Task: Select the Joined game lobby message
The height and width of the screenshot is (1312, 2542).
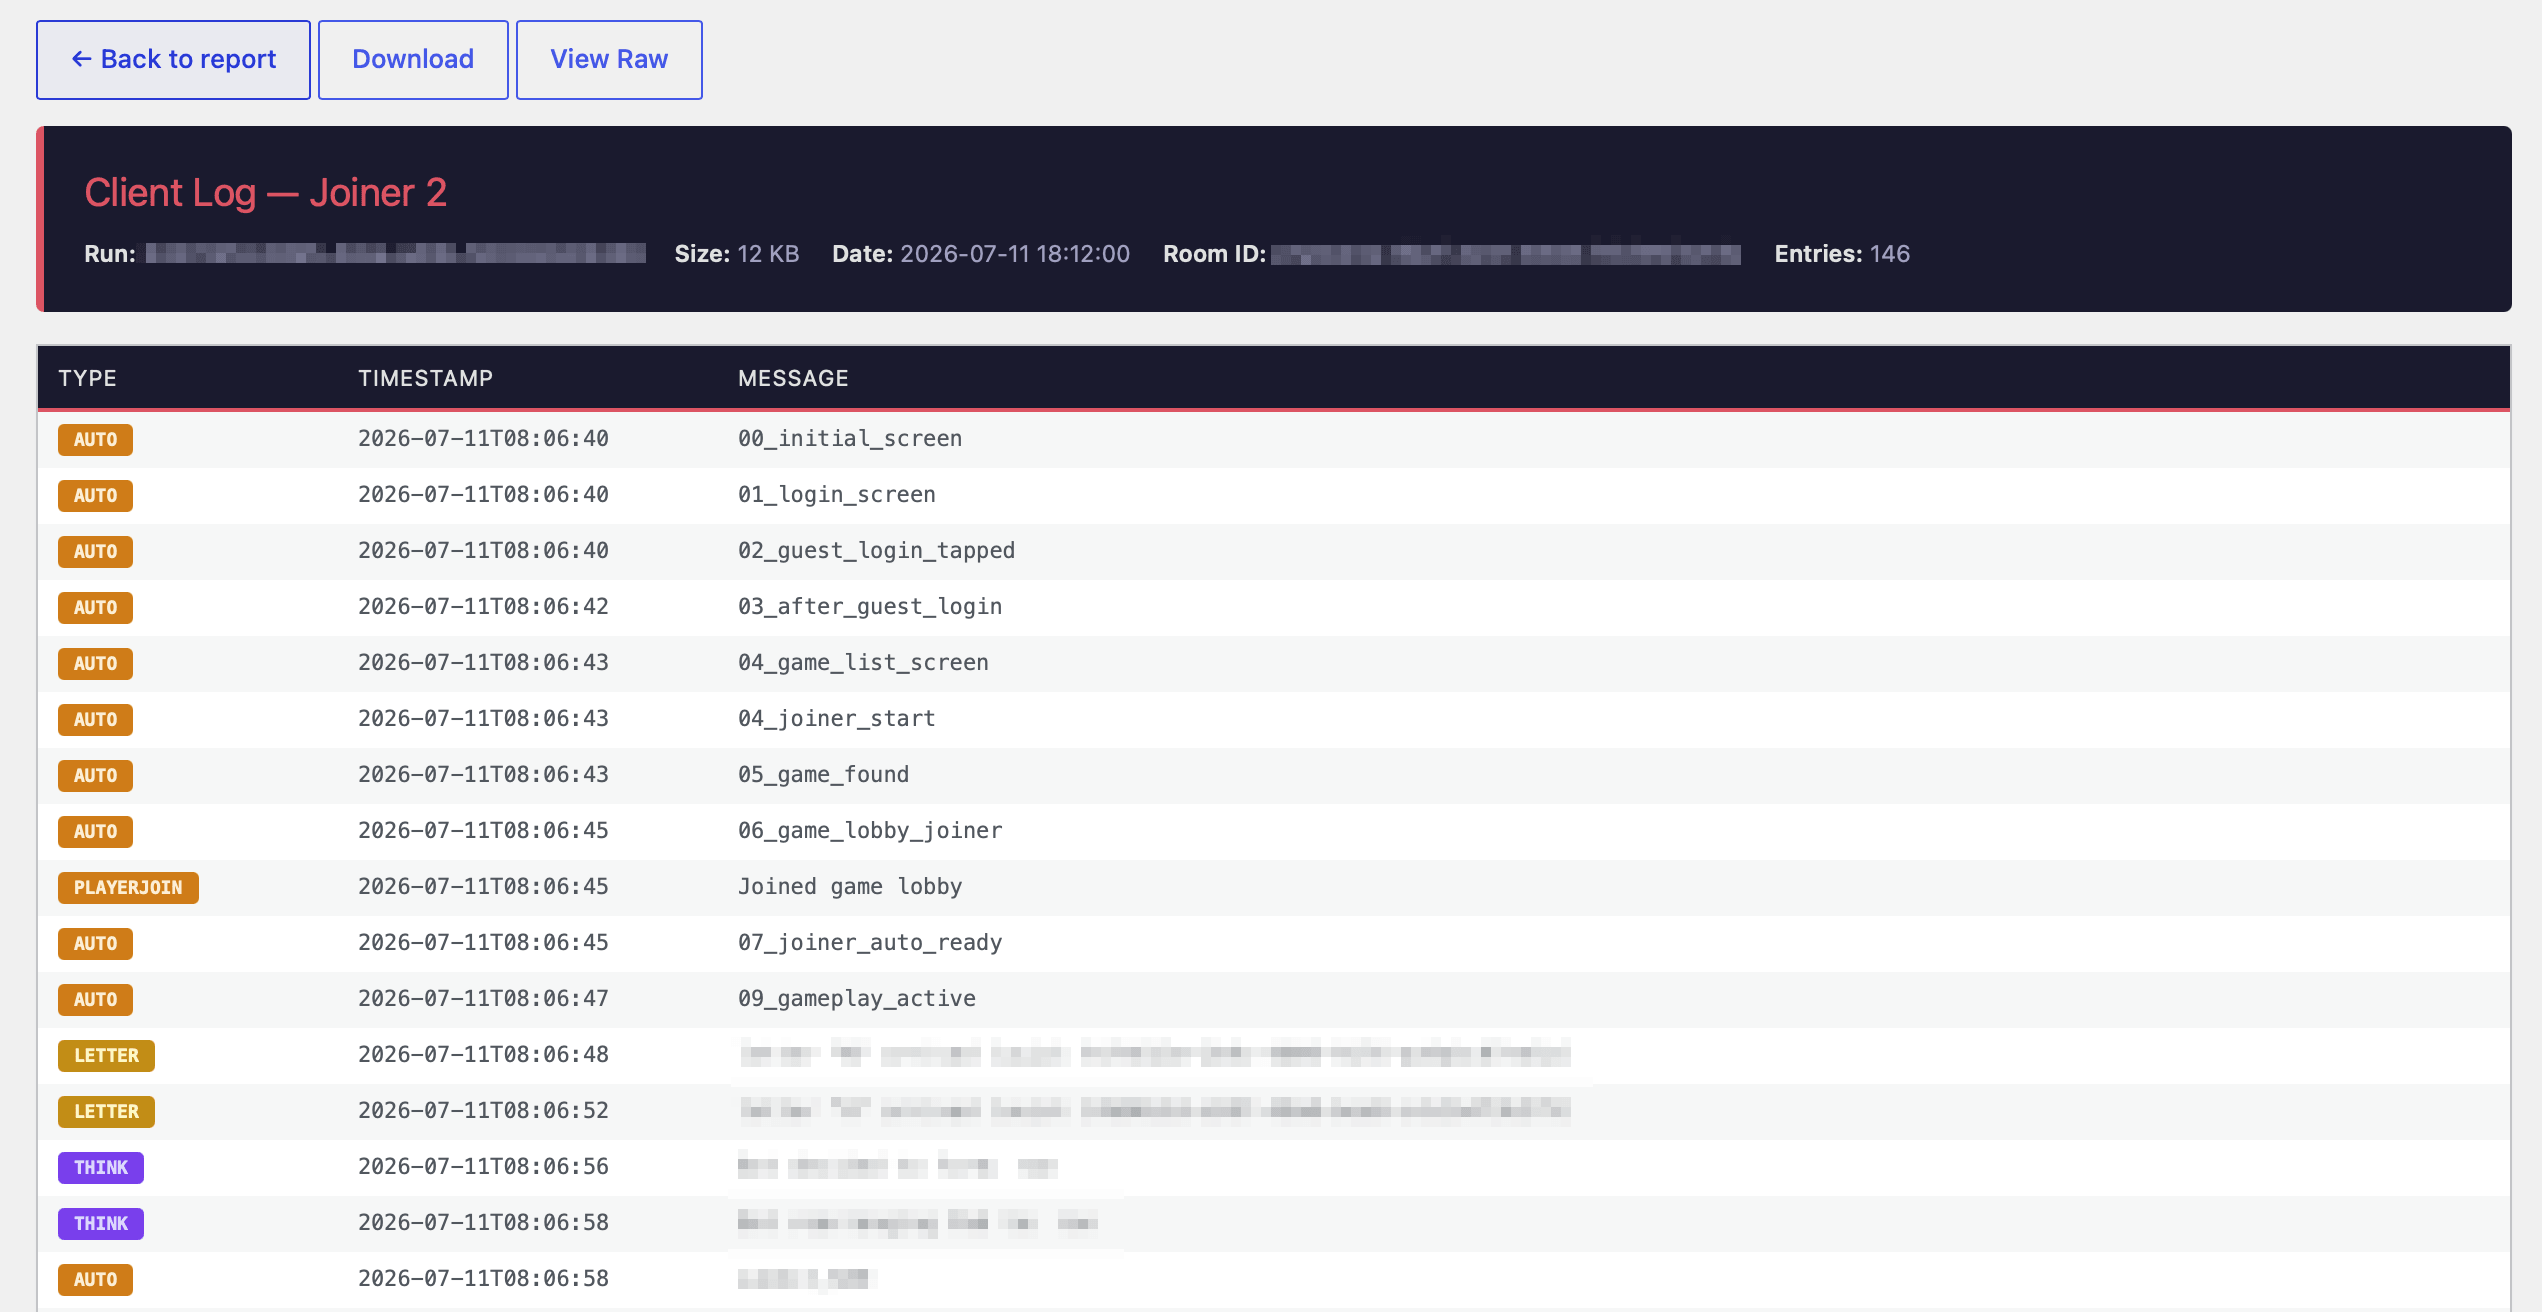Action: pyautogui.click(x=850, y=887)
